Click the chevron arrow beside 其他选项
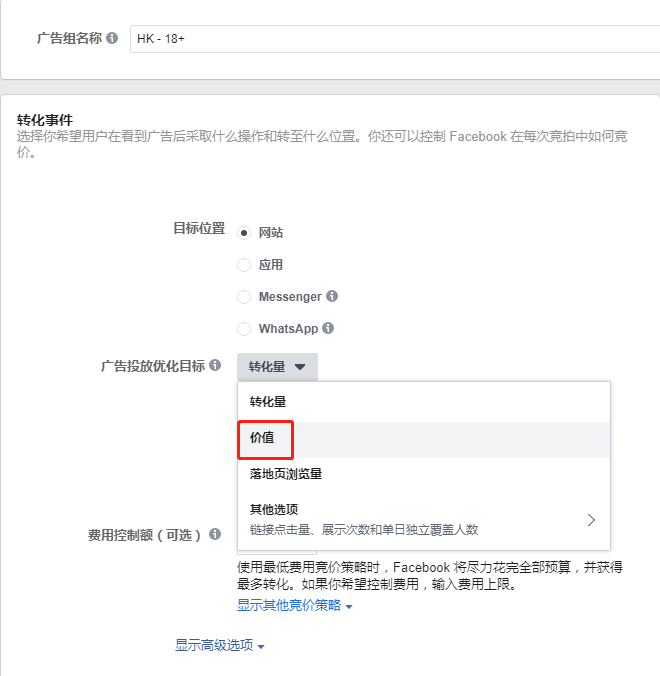660x676 pixels. click(591, 519)
